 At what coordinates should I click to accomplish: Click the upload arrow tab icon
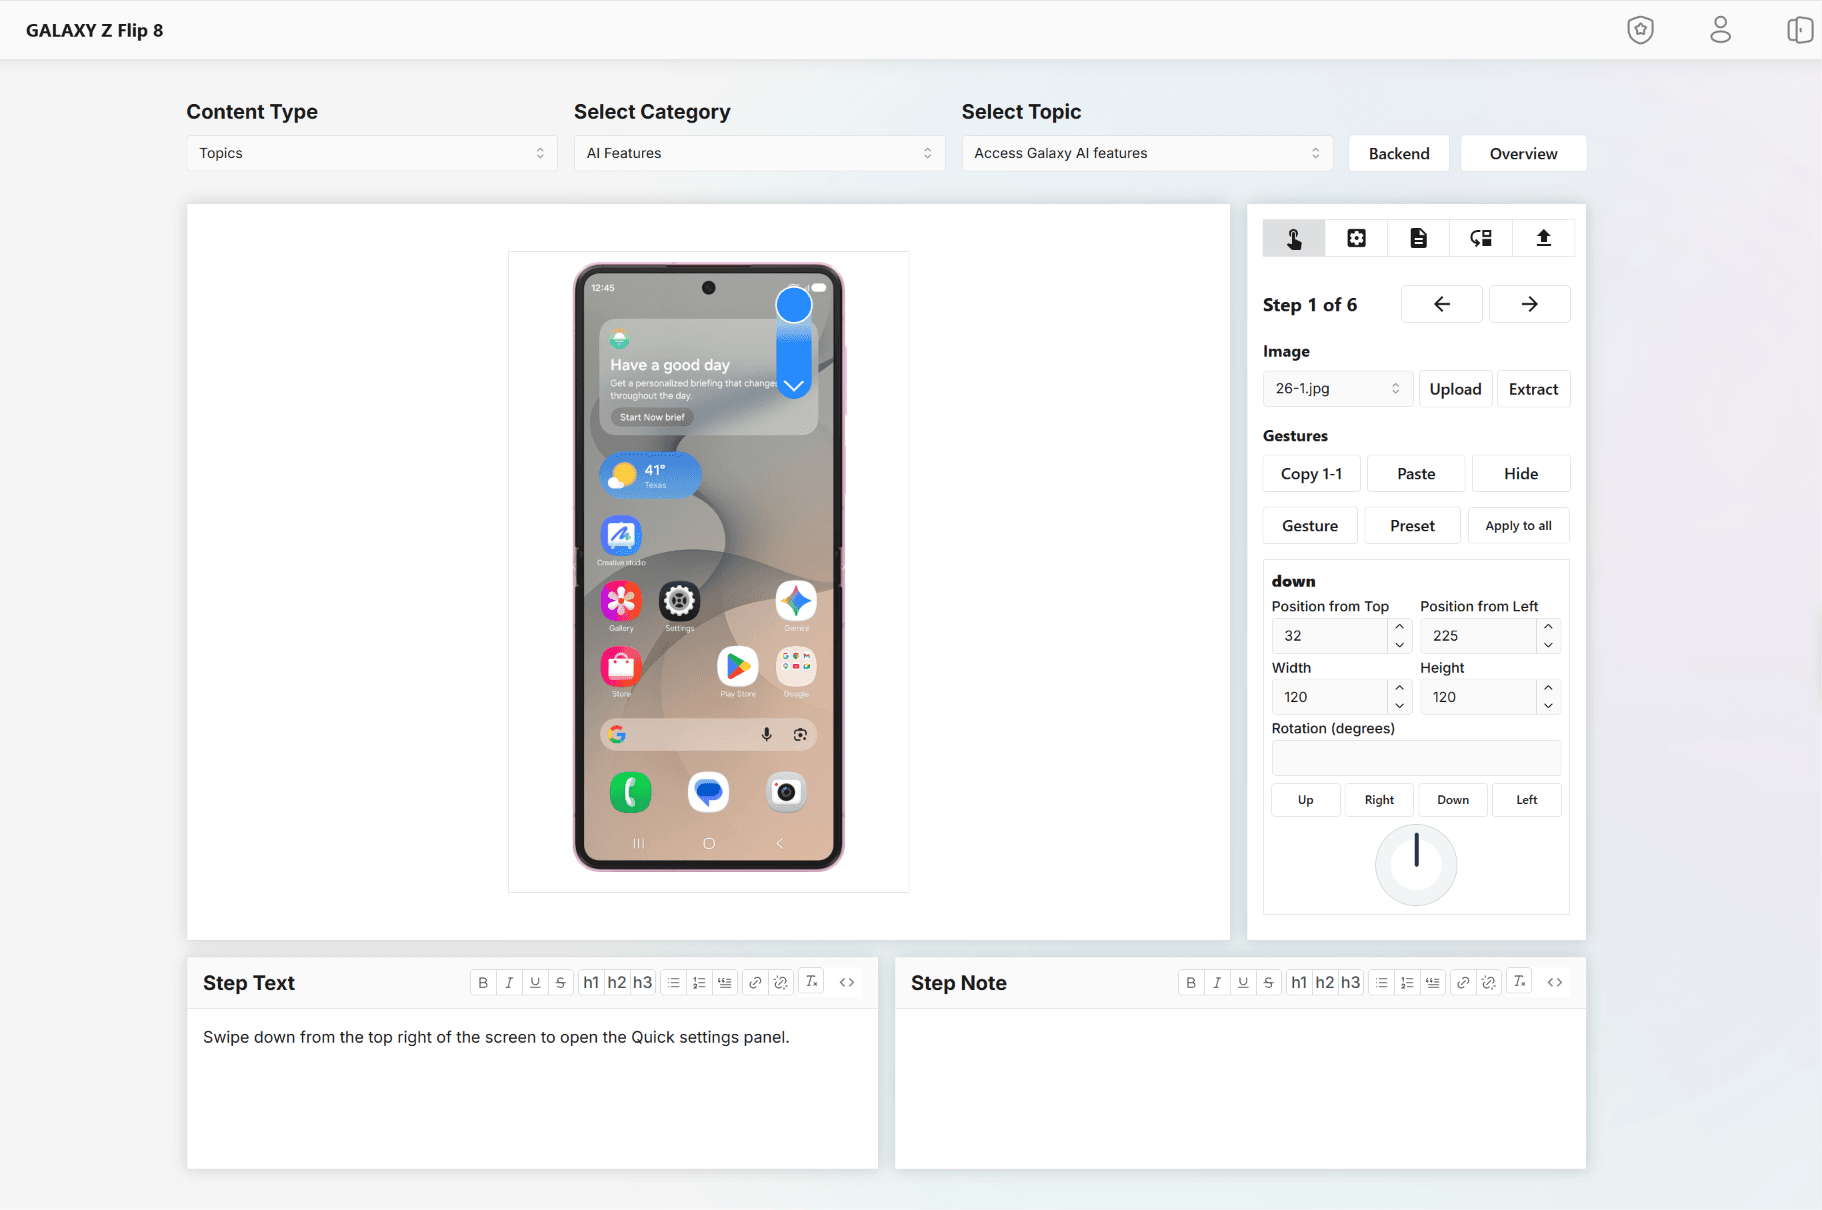click(x=1543, y=238)
